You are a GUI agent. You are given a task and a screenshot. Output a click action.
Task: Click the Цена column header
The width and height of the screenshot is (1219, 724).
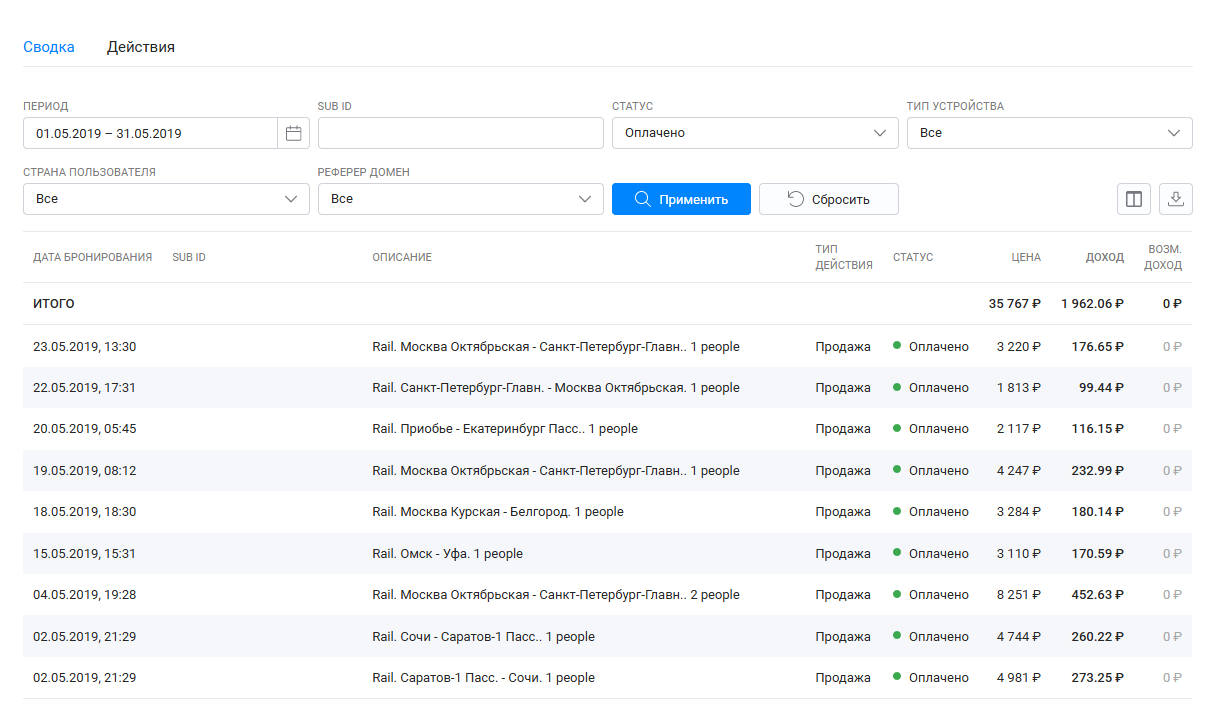point(1025,257)
